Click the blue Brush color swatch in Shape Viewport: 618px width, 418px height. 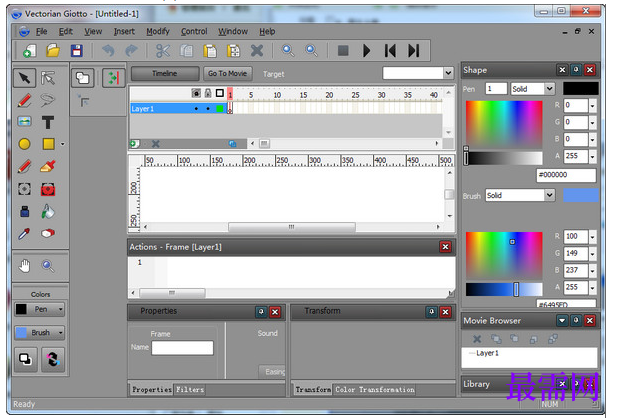pos(581,195)
